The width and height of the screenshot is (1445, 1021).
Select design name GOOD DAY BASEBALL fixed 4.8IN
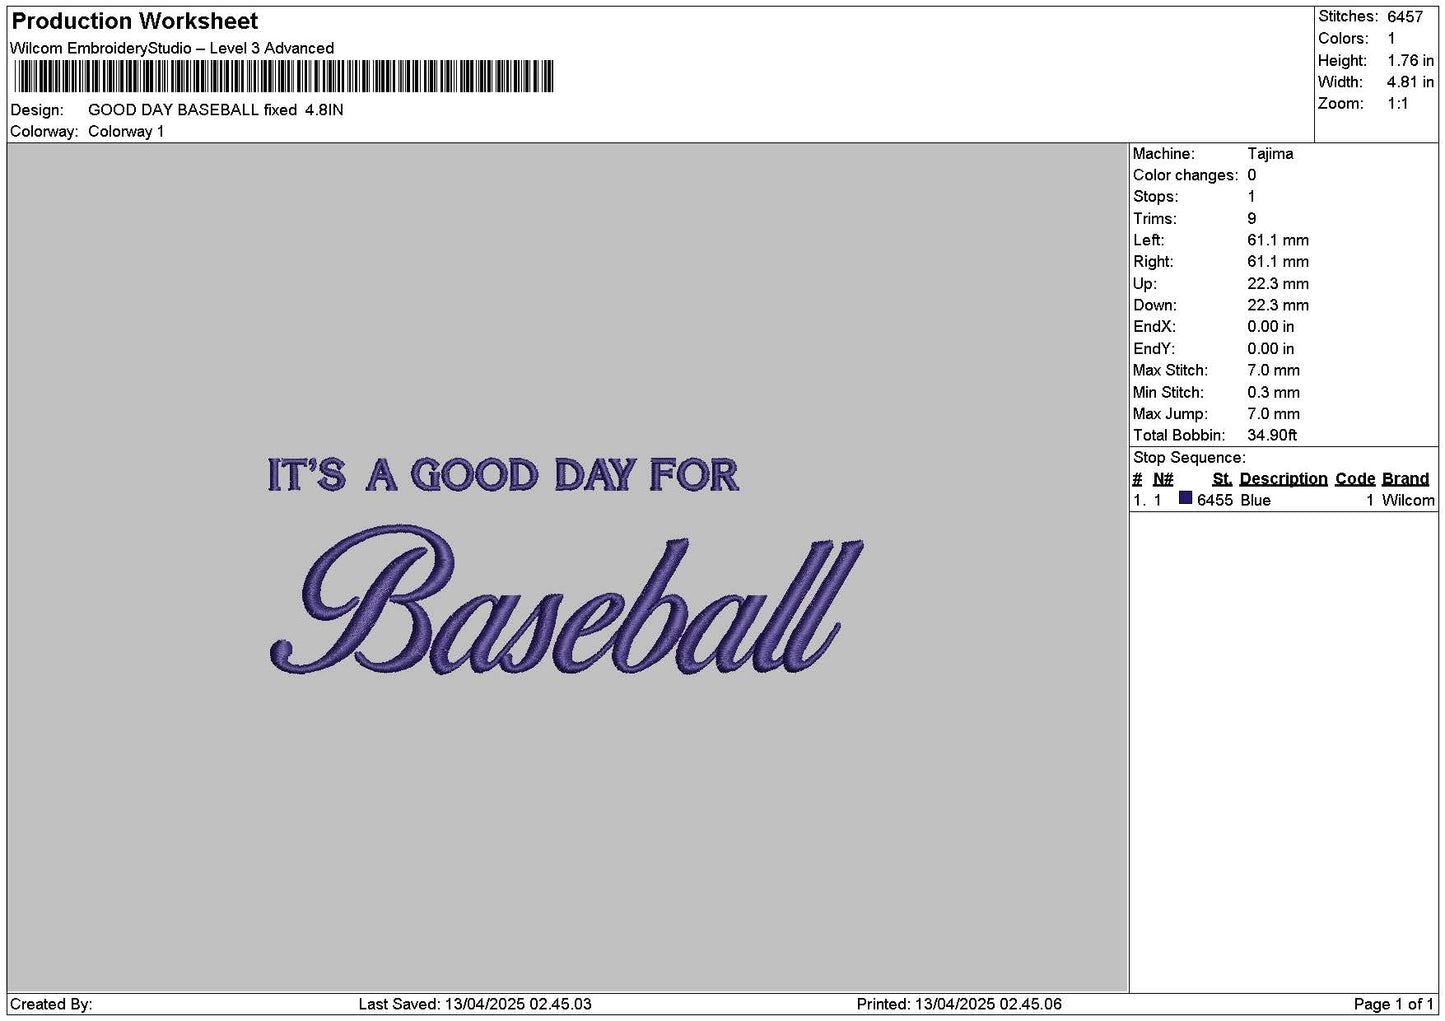216,110
